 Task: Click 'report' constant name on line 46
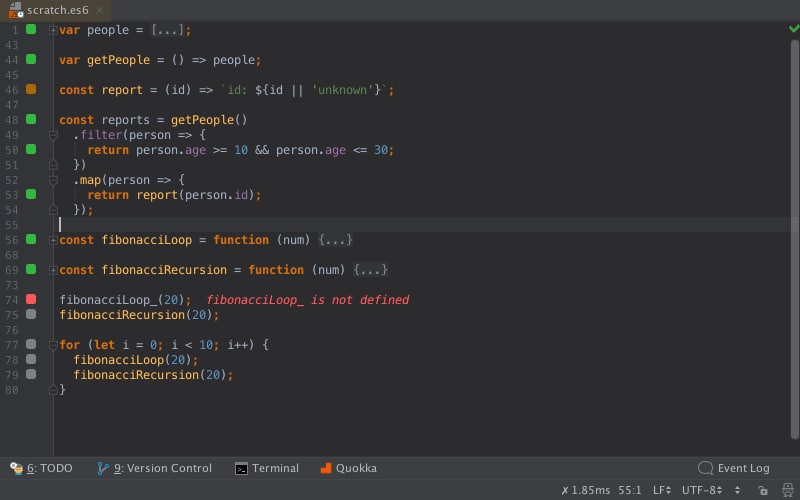[122, 90]
